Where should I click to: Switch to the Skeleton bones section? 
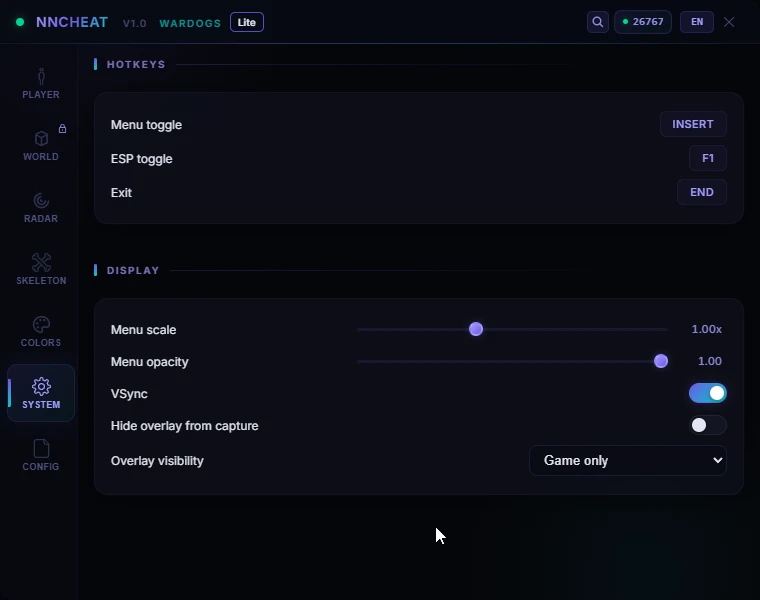click(x=41, y=270)
